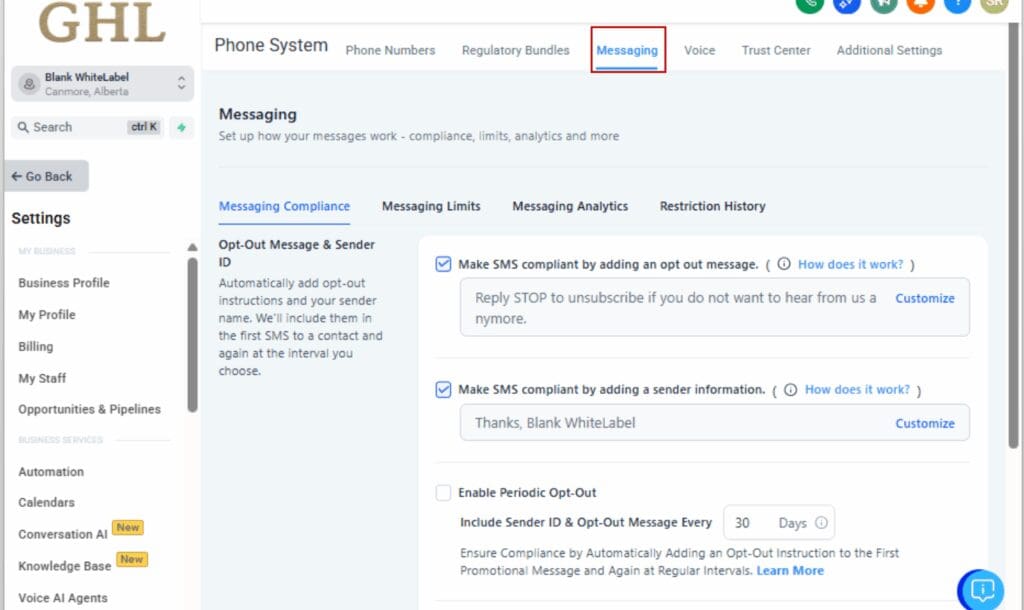Open the Learn More link

pos(790,570)
